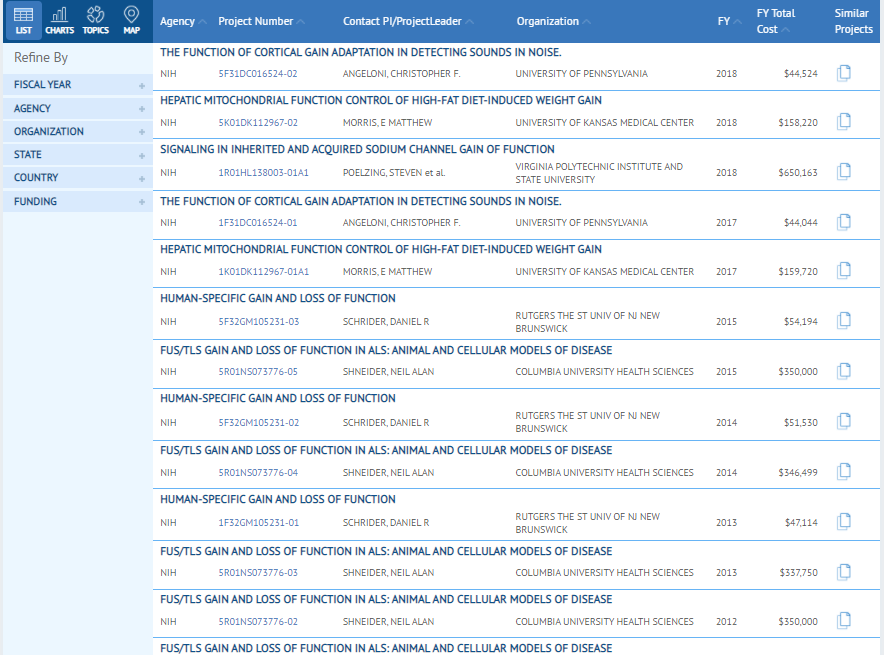
Task: Sort results by FY column
Action: click(x=729, y=21)
